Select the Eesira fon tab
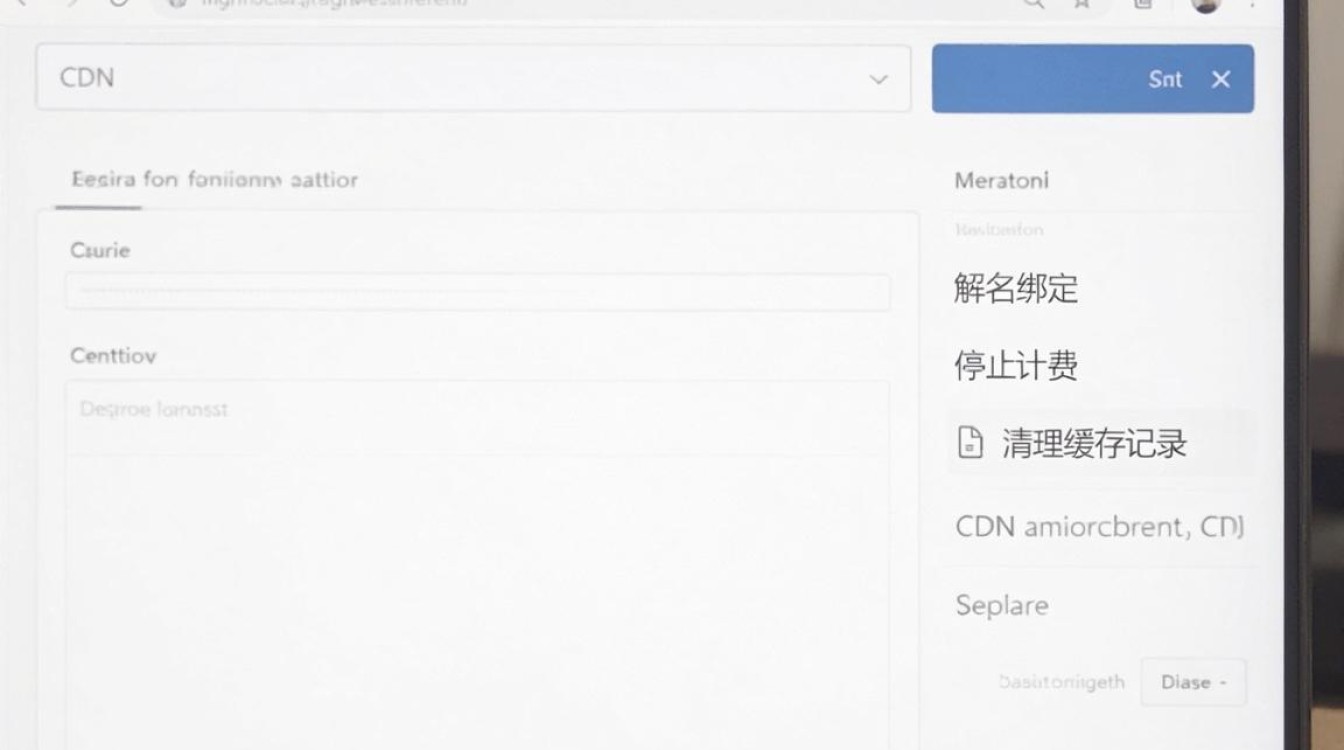Image resolution: width=1344 pixels, height=750 pixels. tap(214, 180)
